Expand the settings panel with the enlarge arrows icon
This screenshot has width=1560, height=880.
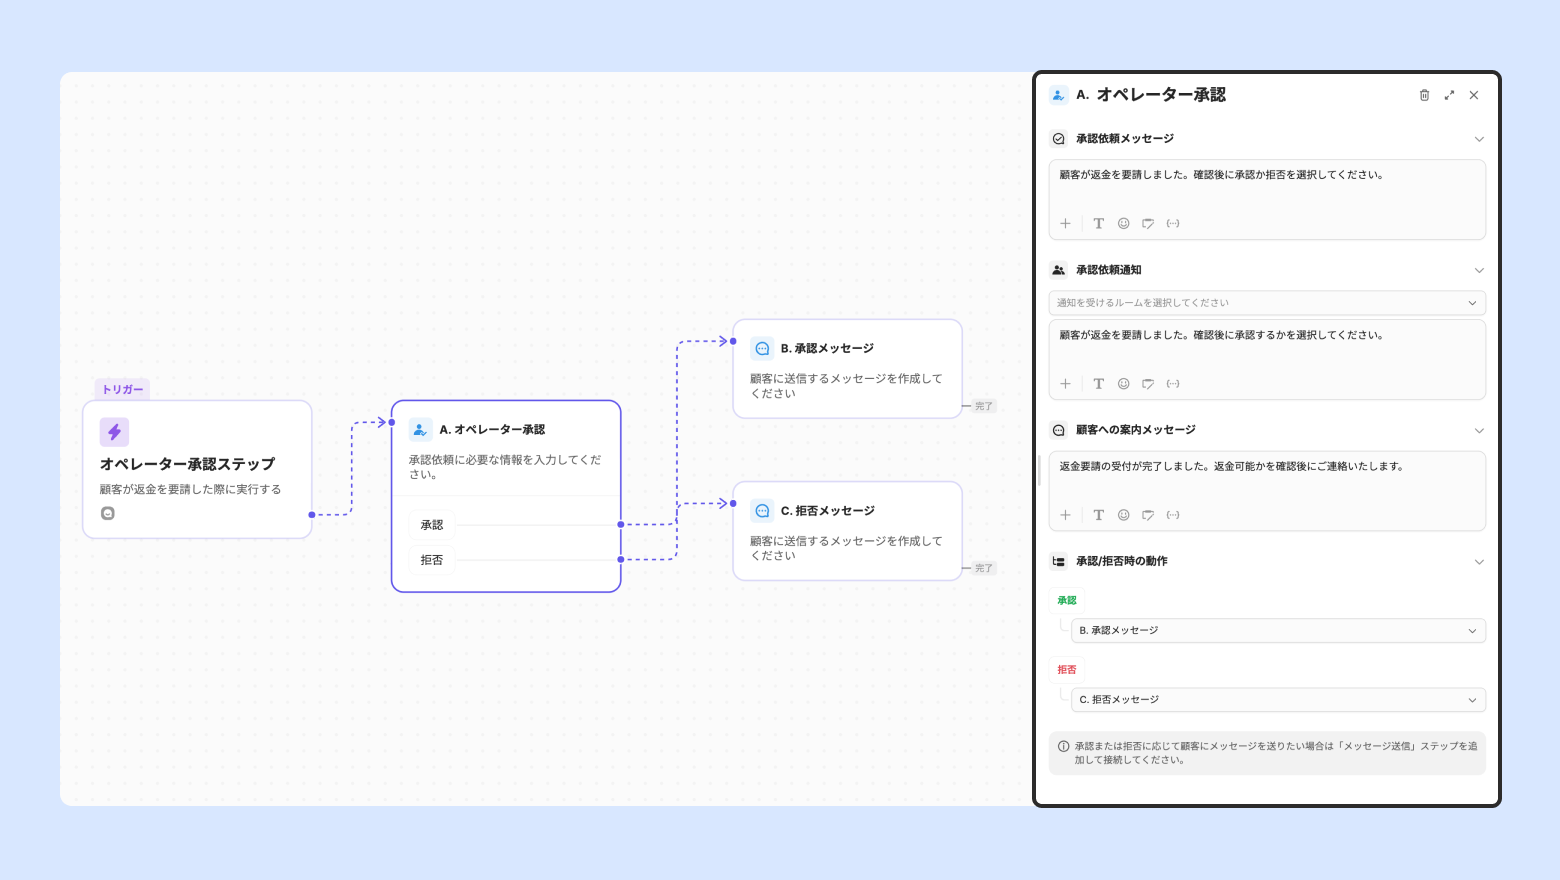click(1449, 95)
